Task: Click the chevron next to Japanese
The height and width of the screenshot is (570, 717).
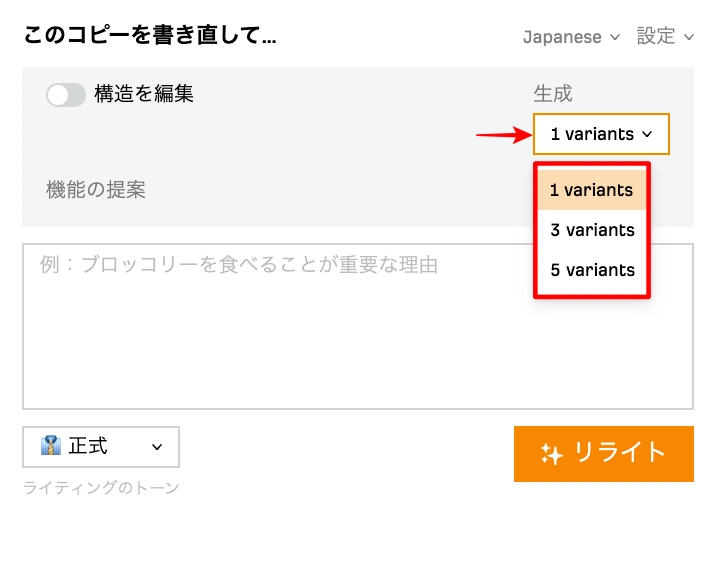Action: coord(615,37)
